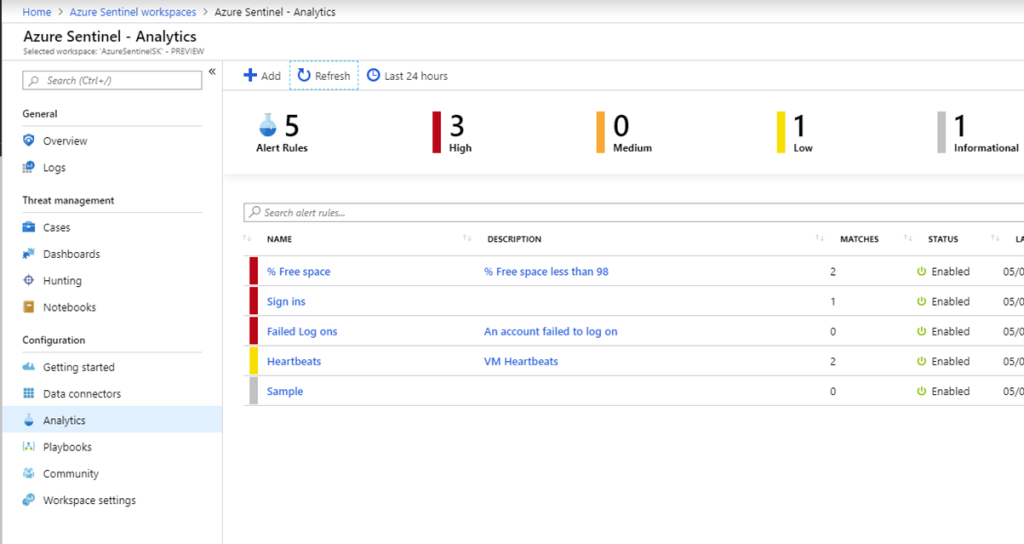Open the Sign ins rule
The width and height of the screenshot is (1024, 544).
pyautogui.click(x=286, y=301)
